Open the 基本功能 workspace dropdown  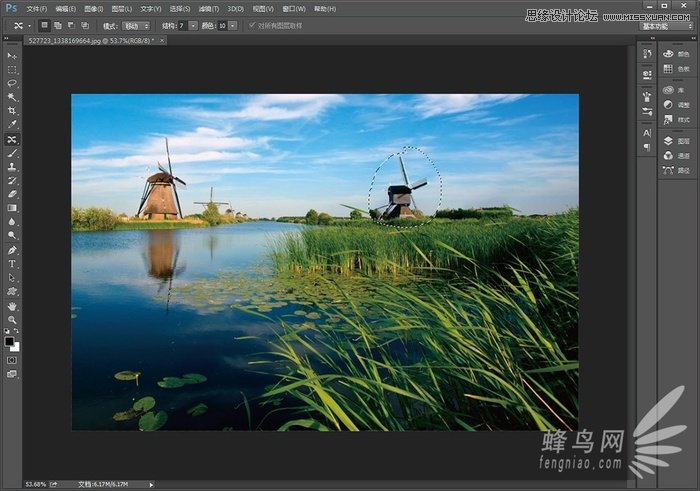667,26
